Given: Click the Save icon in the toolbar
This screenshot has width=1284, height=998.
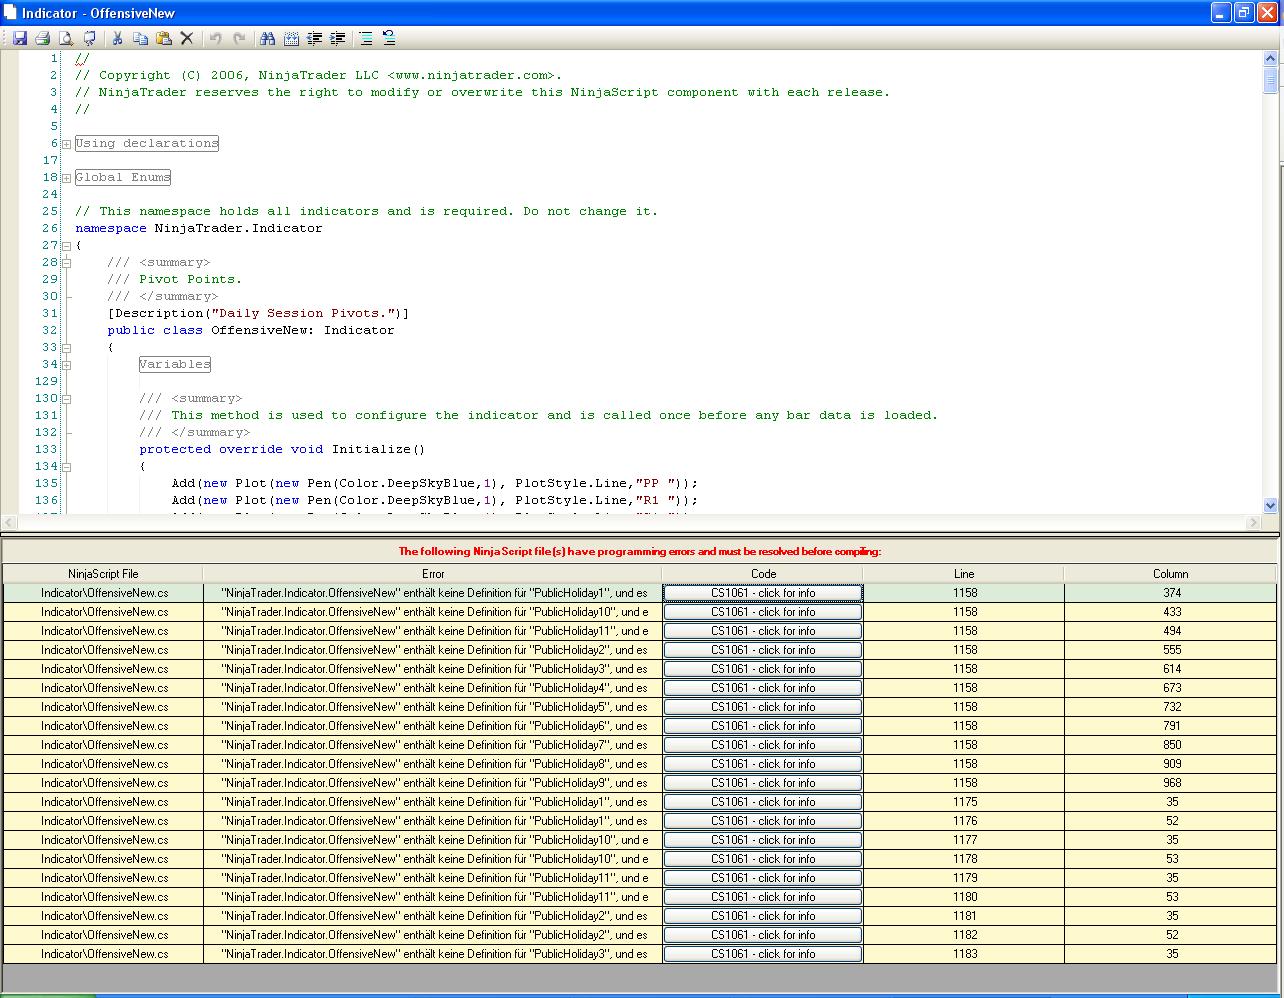Looking at the screenshot, I should [19, 38].
